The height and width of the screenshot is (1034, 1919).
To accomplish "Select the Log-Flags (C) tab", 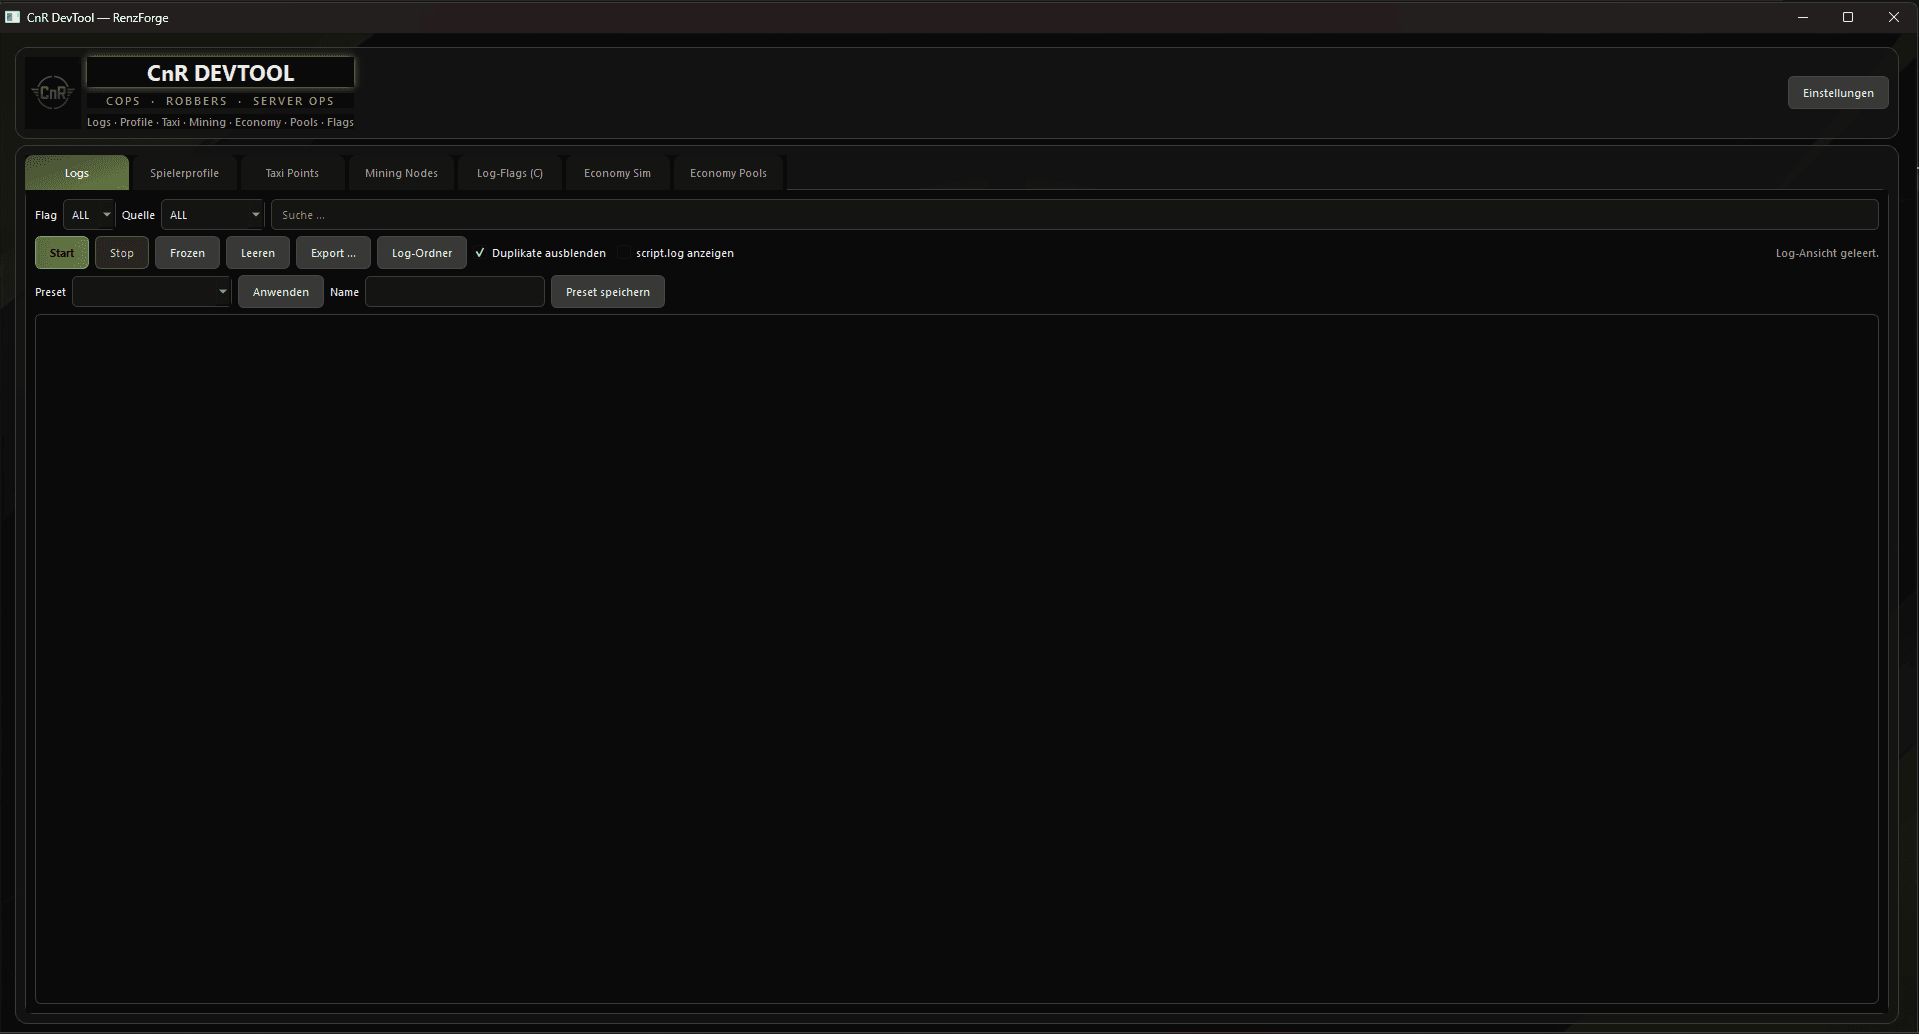I will coord(510,173).
